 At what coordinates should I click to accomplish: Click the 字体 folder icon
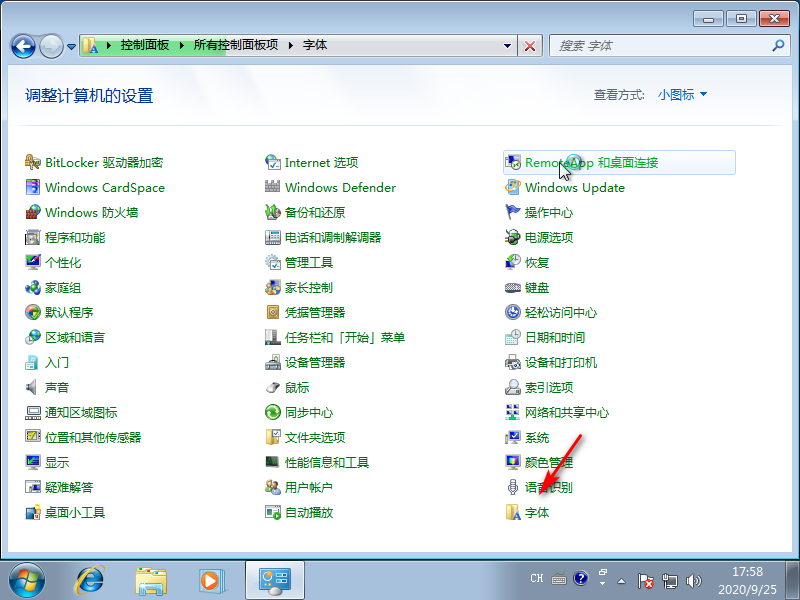point(513,513)
